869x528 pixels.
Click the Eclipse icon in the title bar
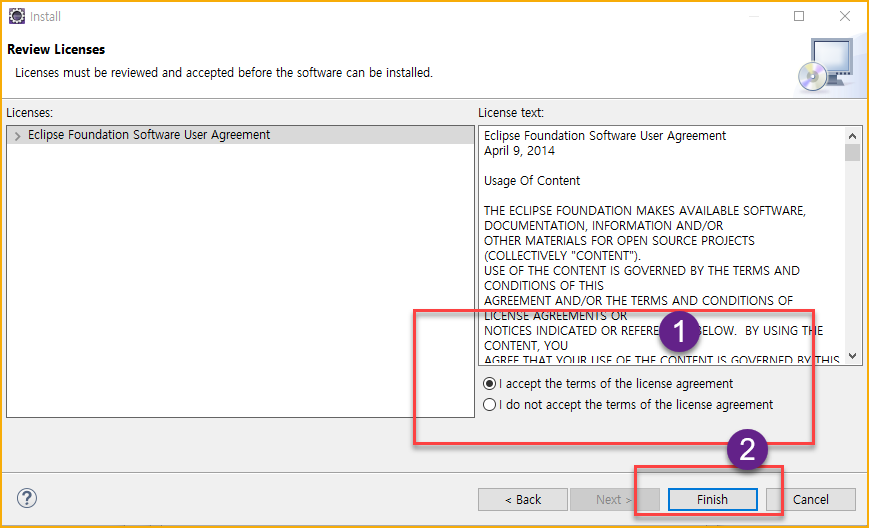(17, 16)
